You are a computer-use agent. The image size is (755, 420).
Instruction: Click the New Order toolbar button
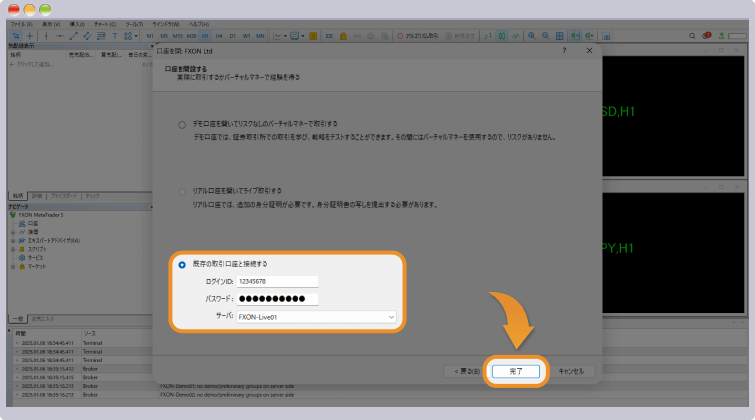pyautogui.click(x=460, y=36)
